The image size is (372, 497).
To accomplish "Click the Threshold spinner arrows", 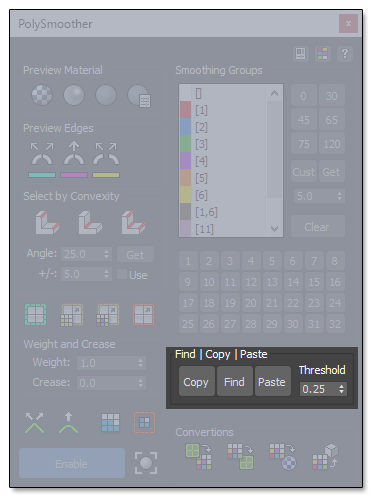I will click(x=341, y=389).
